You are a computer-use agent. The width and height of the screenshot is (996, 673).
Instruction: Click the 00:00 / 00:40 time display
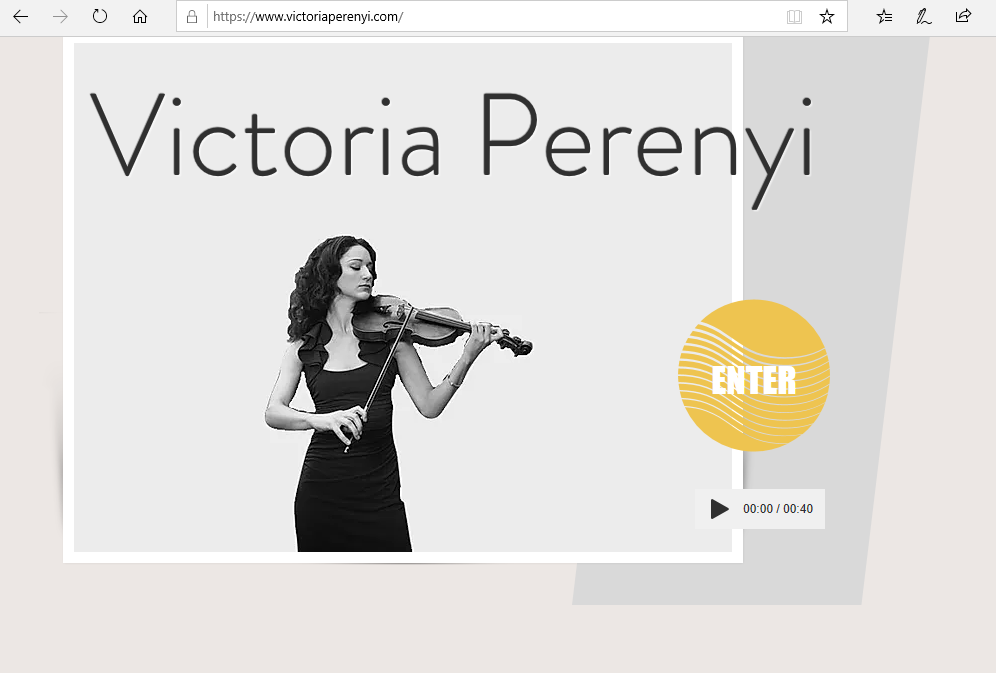tap(777, 509)
